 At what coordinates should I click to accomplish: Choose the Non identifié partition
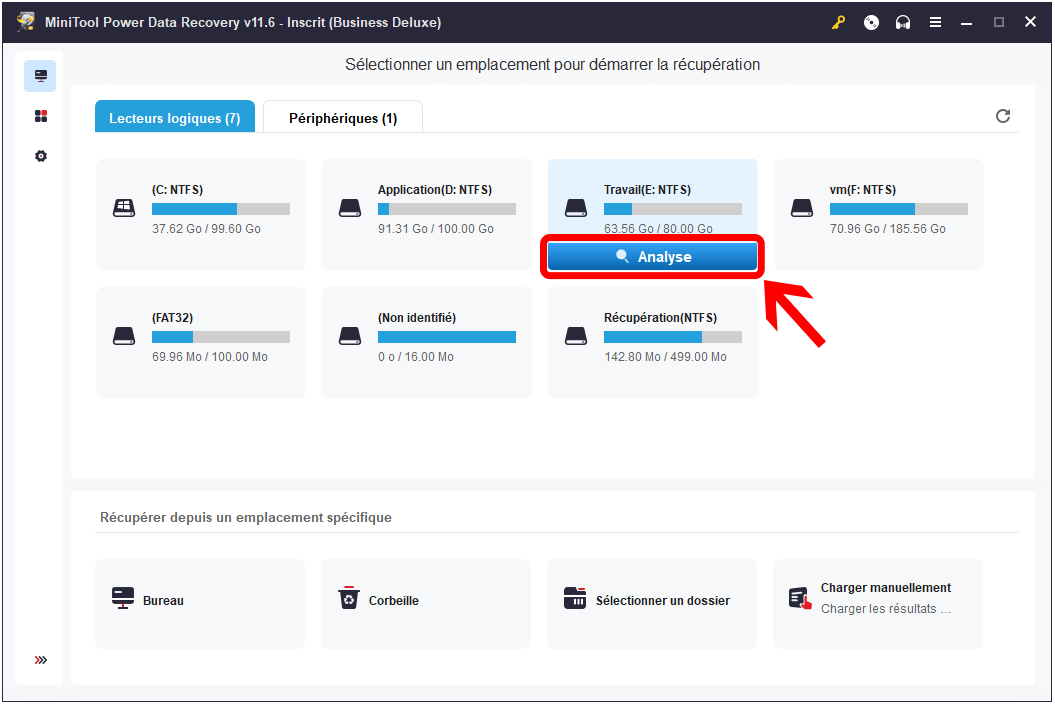pyautogui.click(x=426, y=342)
